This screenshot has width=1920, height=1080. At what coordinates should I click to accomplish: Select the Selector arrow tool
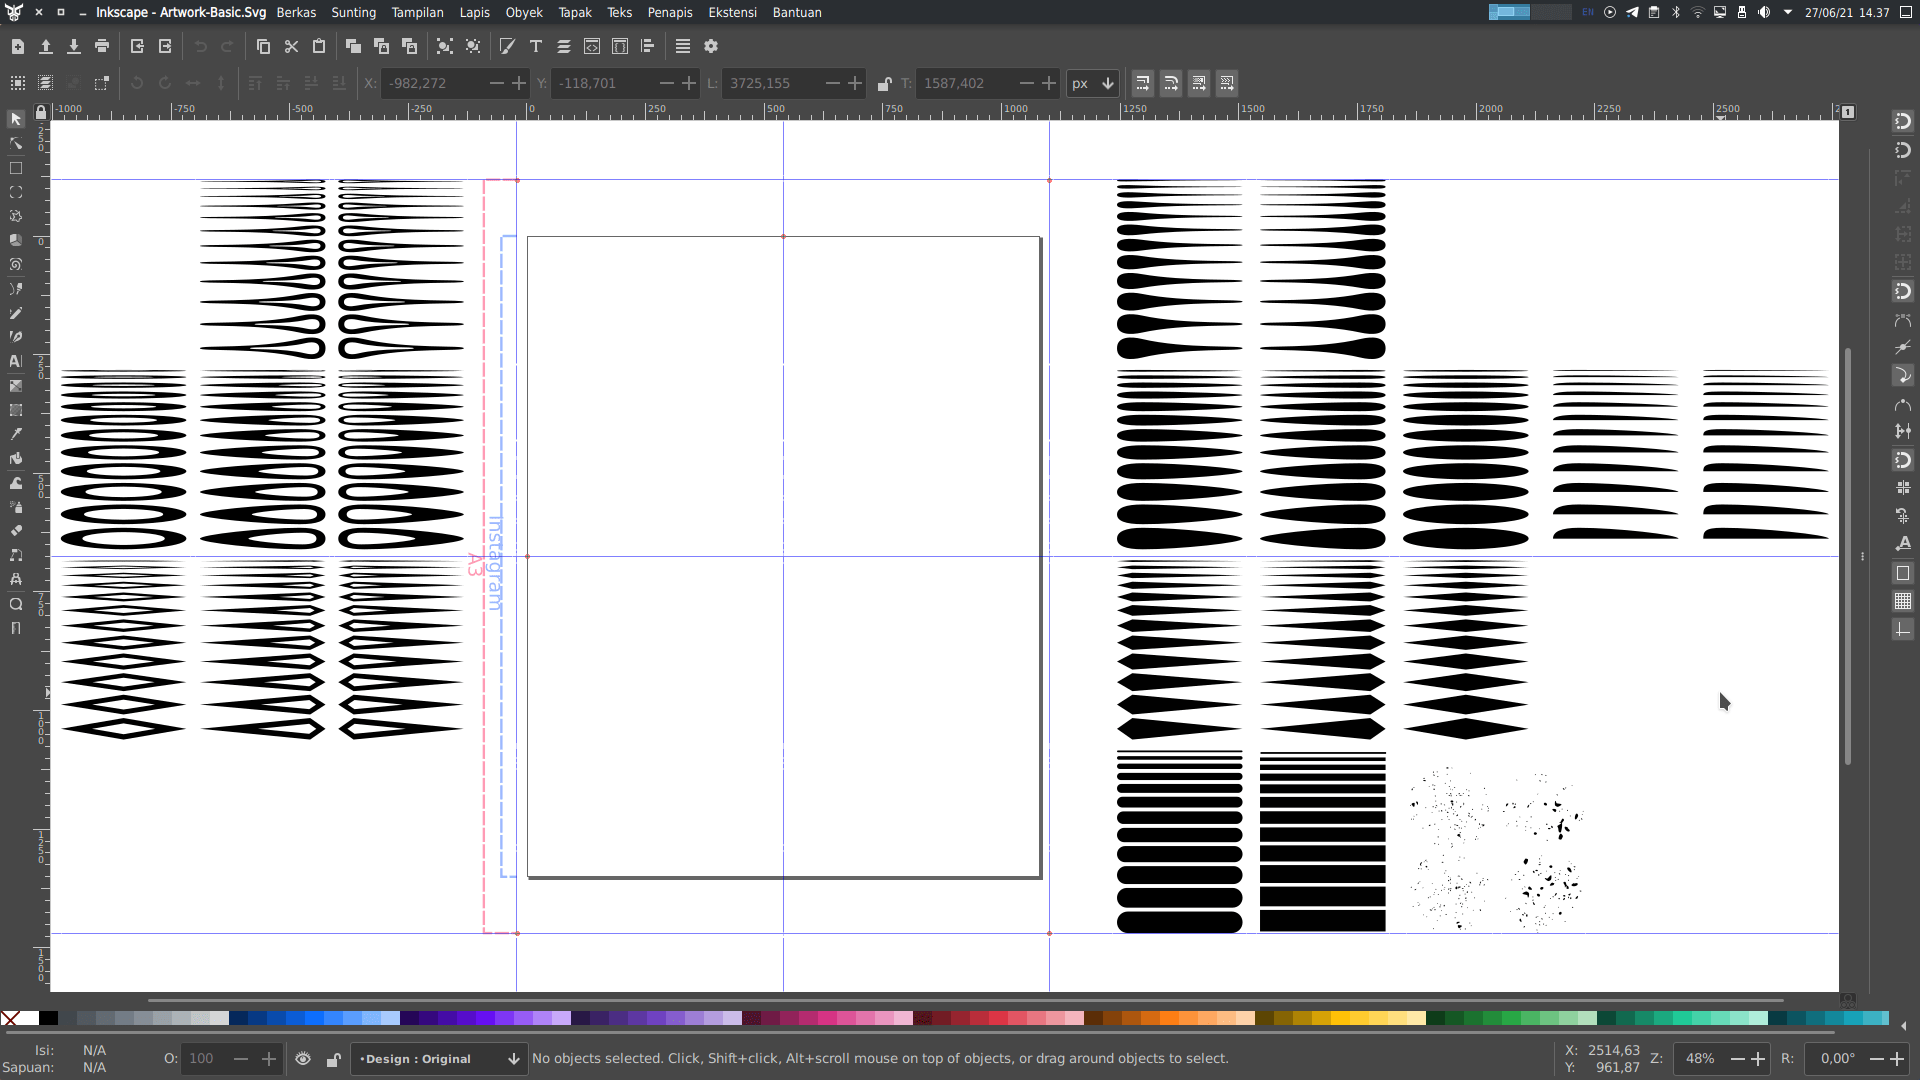point(16,119)
